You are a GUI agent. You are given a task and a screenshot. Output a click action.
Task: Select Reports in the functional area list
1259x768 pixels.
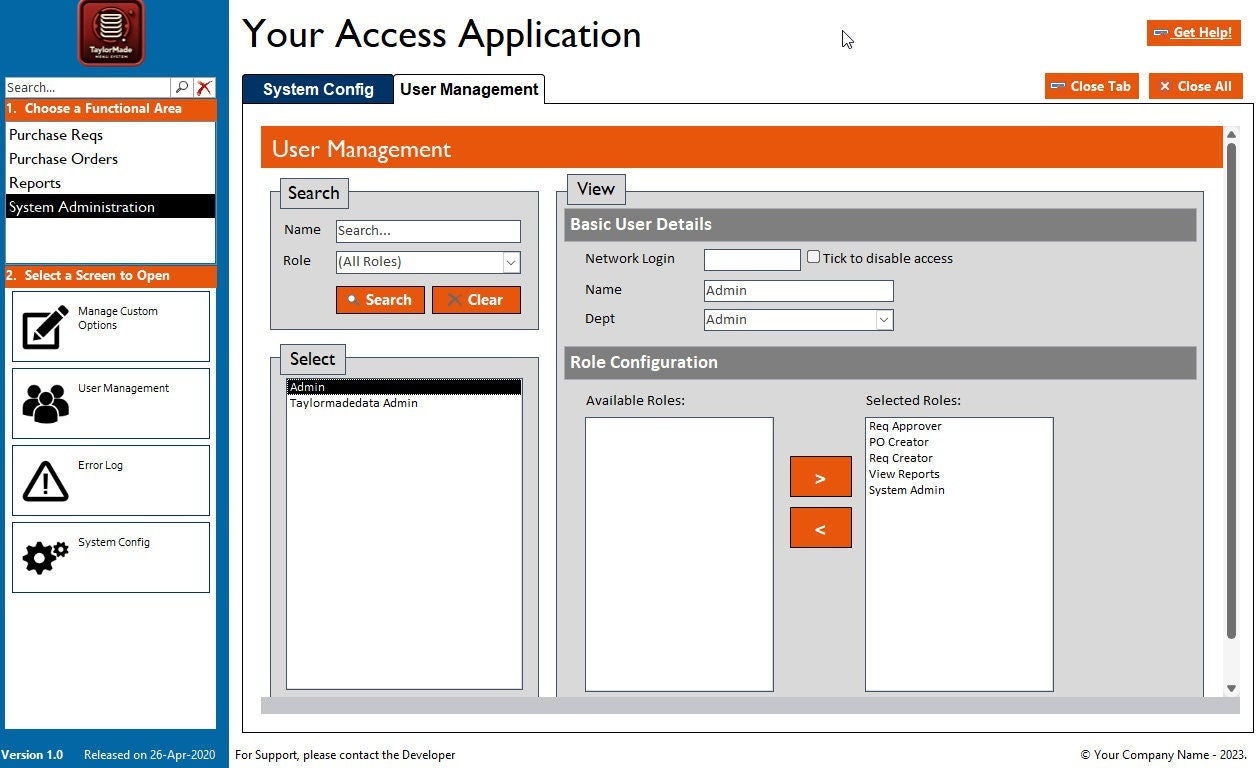pyautogui.click(x=35, y=183)
